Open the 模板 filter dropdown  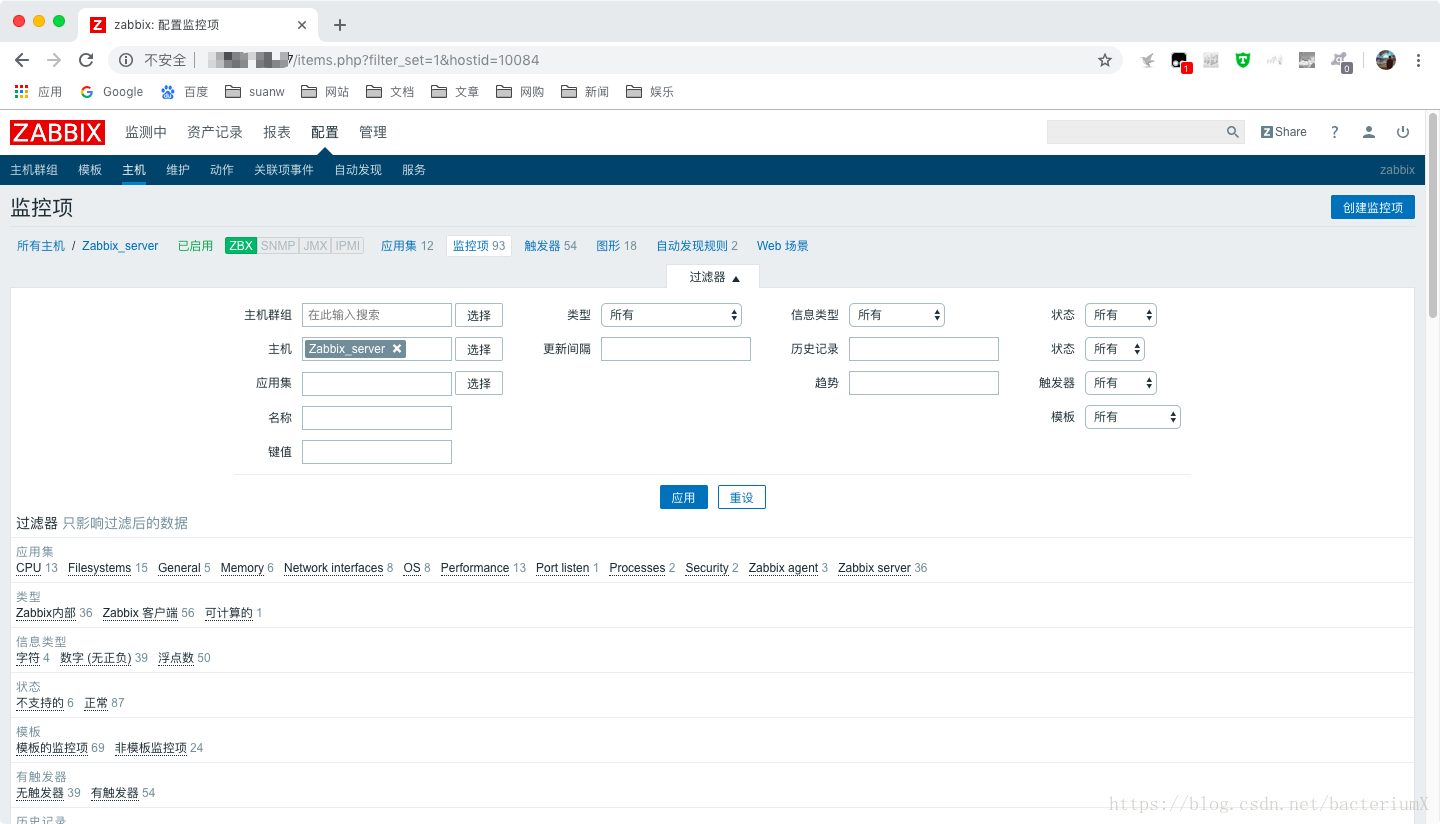click(x=1133, y=417)
